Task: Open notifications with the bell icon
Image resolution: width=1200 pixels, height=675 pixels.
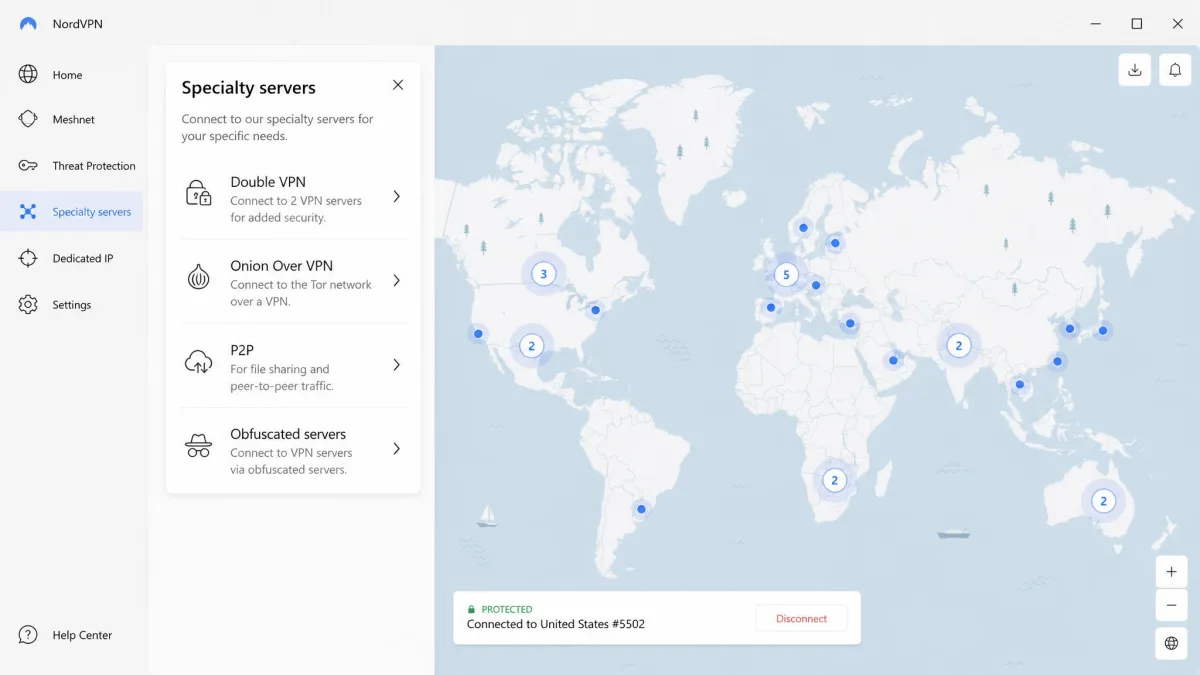Action: (1175, 70)
